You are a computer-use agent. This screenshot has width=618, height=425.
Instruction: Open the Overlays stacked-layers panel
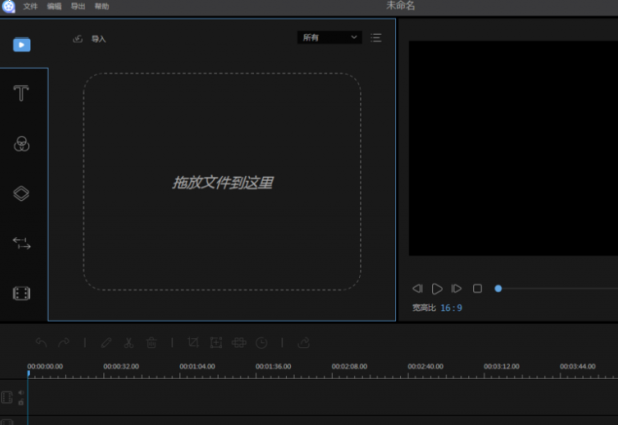click(21, 193)
